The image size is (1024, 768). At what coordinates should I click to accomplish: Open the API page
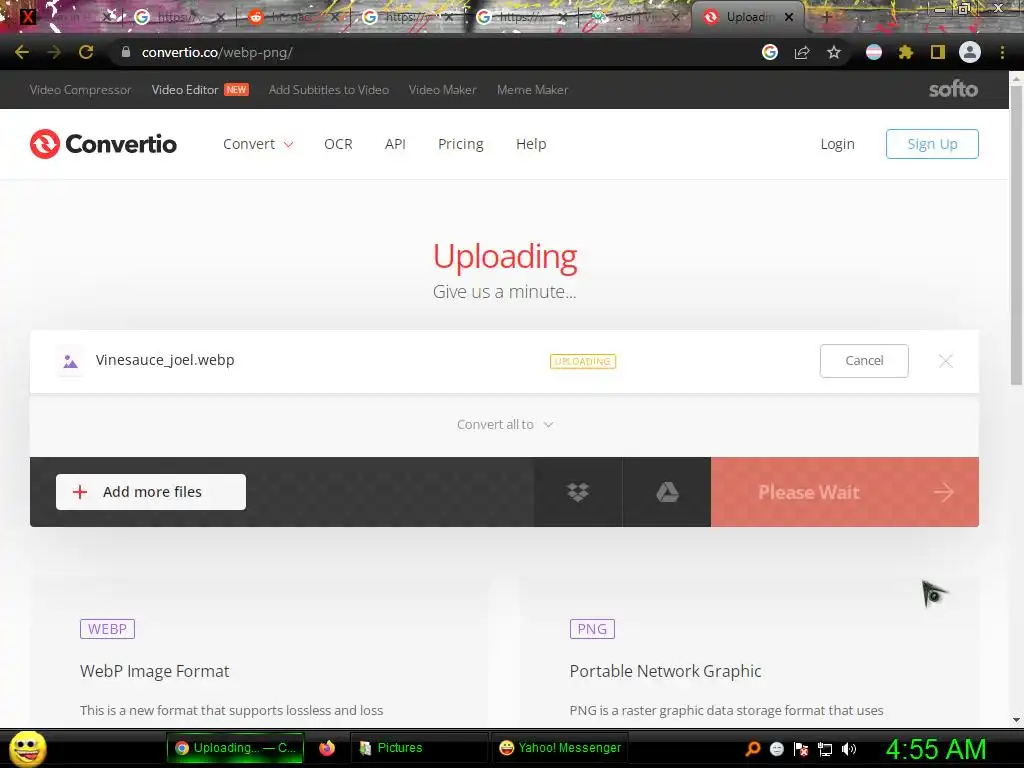click(x=395, y=144)
